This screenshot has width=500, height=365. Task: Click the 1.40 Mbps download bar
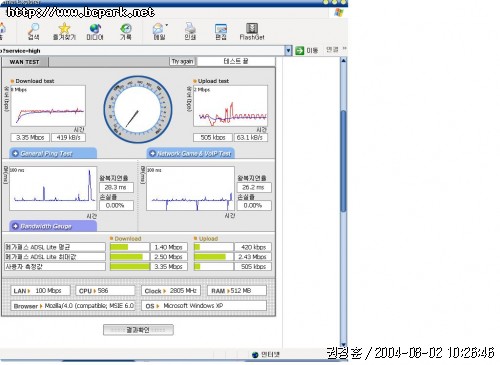point(130,247)
